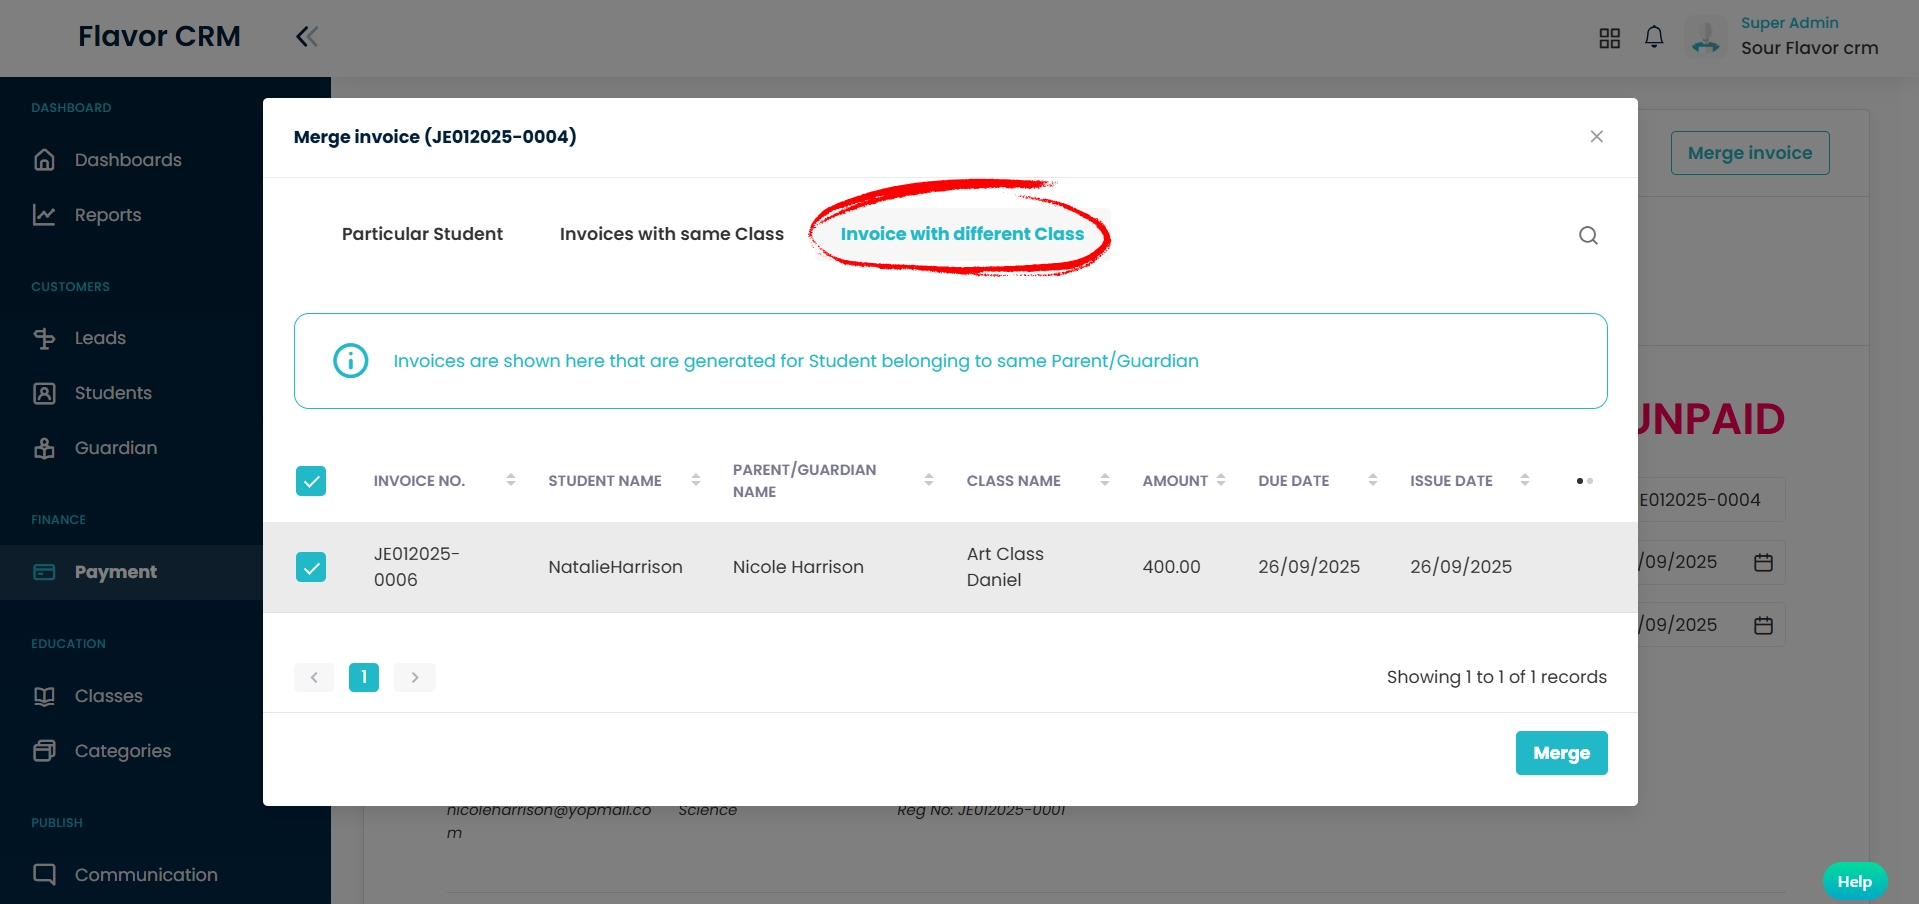This screenshot has width=1919, height=904.
Task: Open the apps grid icon
Action: (x=1609, y=38)
